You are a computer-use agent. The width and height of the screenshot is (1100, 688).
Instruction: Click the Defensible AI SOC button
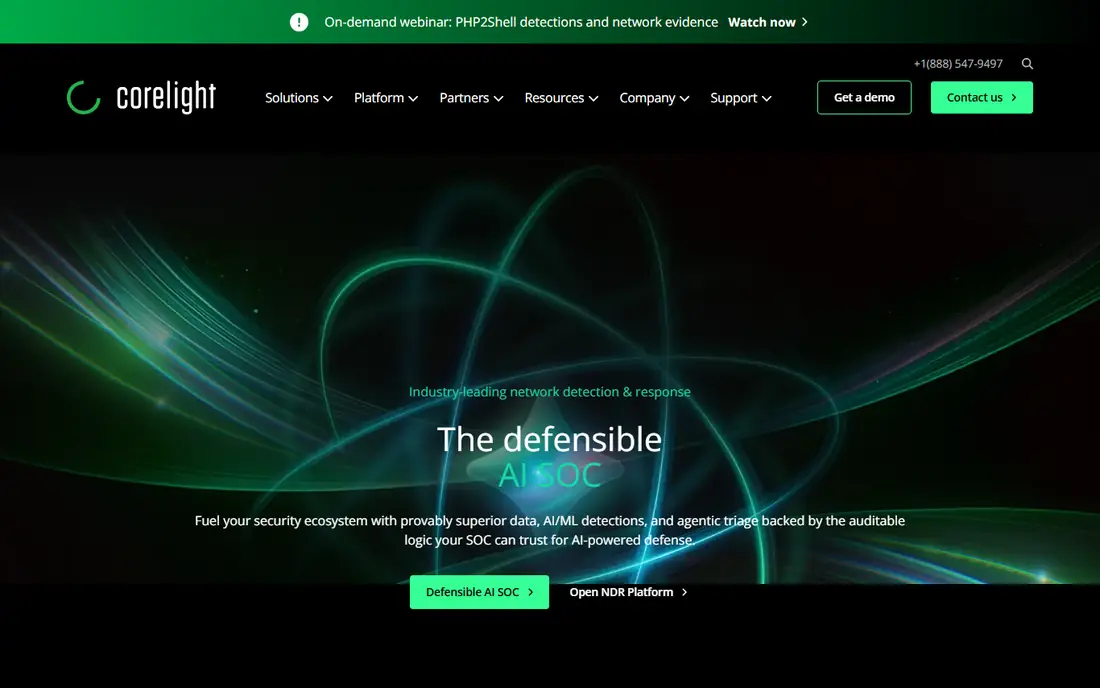click(x=479, y=592)
